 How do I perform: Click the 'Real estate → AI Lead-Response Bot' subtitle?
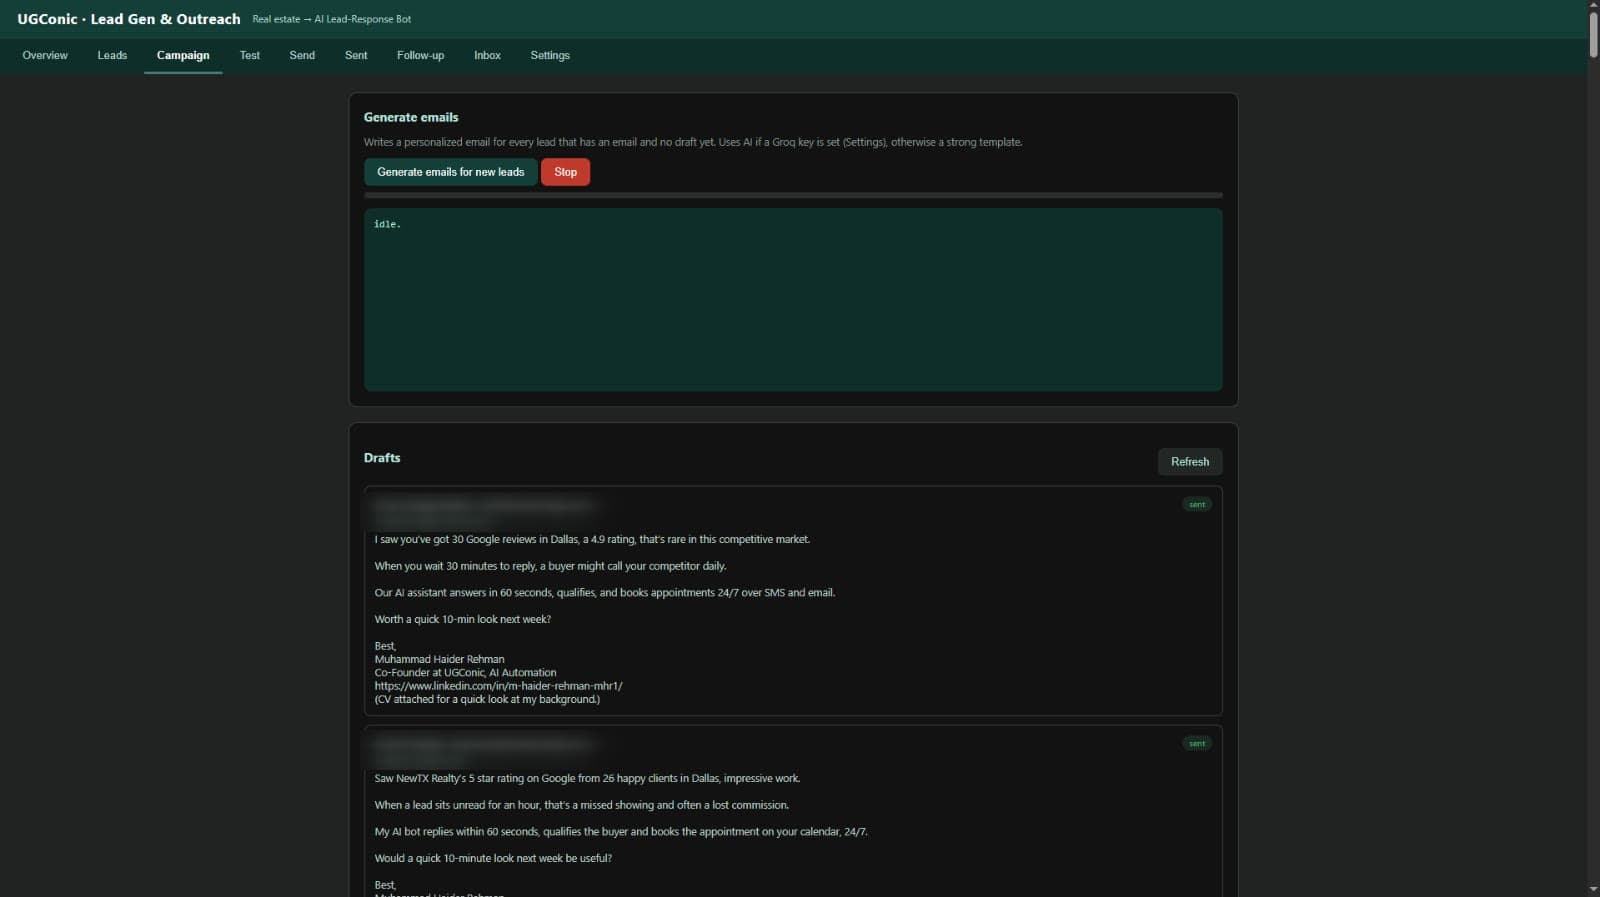[332, 19]
